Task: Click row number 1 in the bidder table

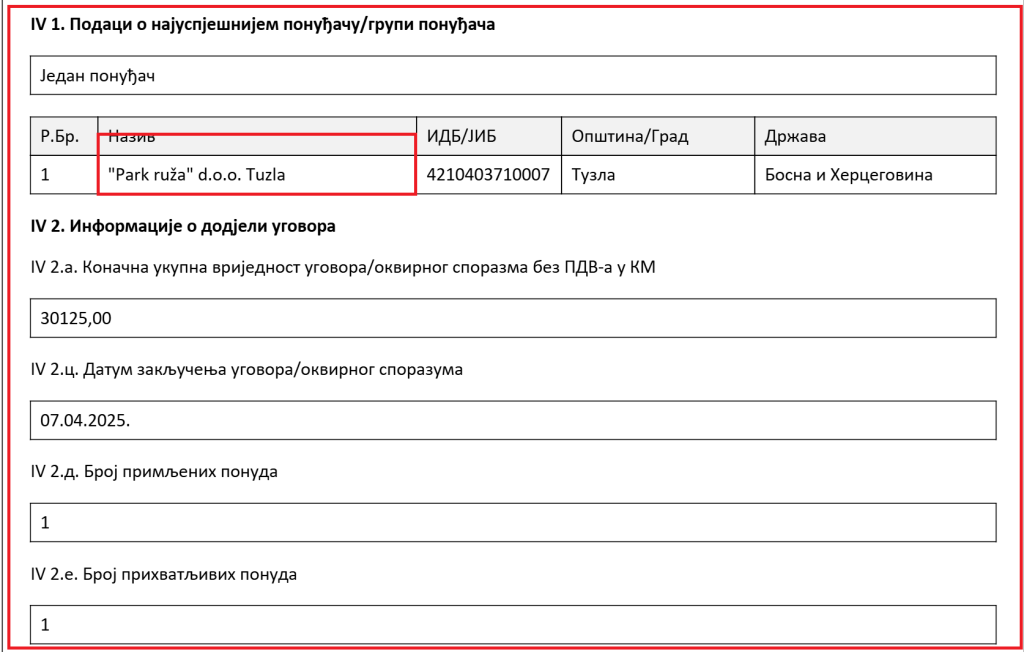Action: 64,174
